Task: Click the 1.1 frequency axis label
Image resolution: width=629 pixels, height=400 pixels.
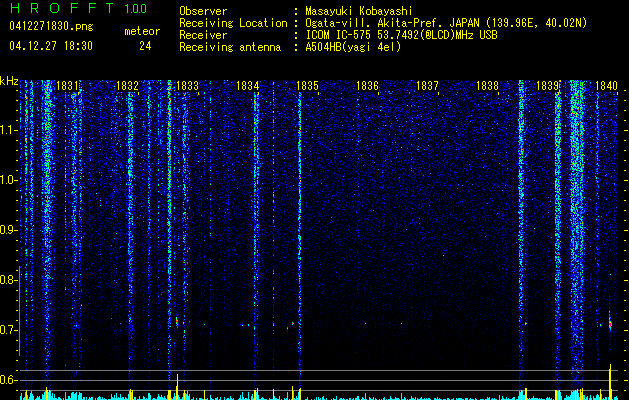Action: pyautogui.click(x=9, y=130)
